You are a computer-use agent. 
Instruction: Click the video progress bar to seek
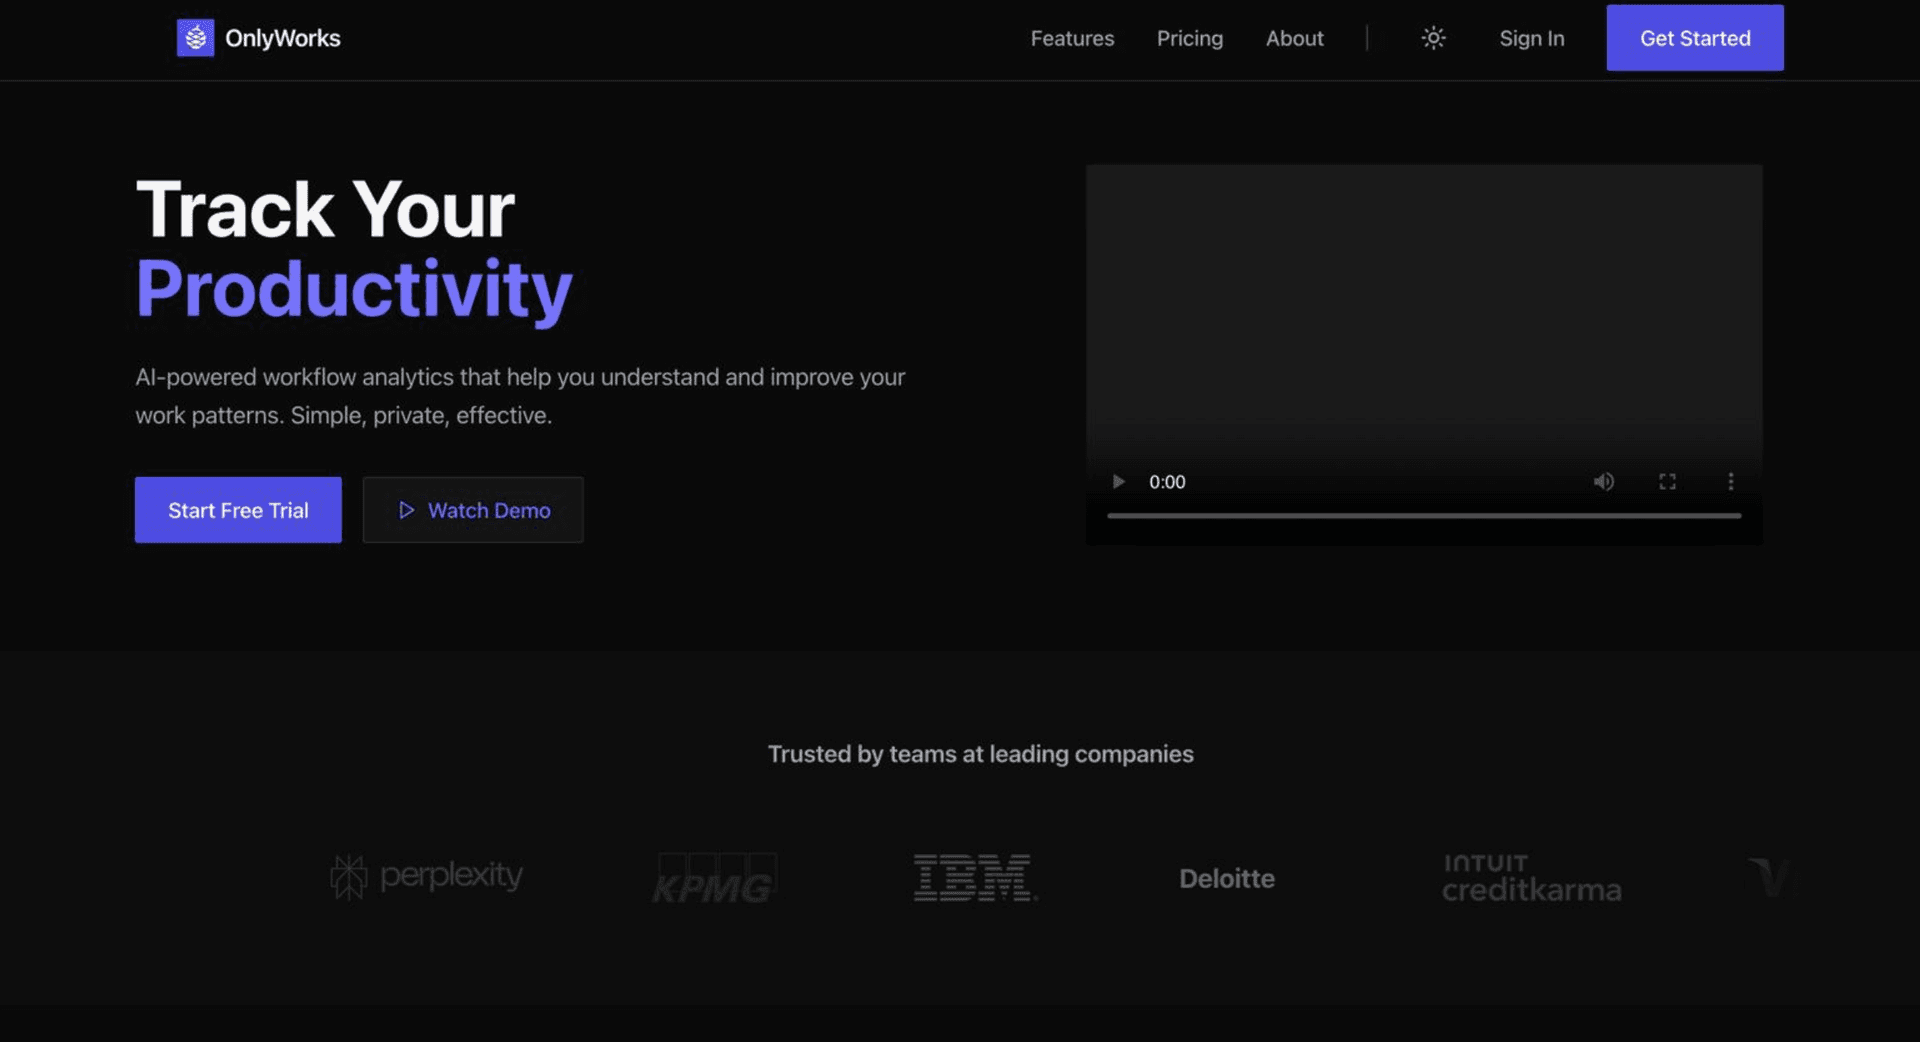click(1424, 516)
